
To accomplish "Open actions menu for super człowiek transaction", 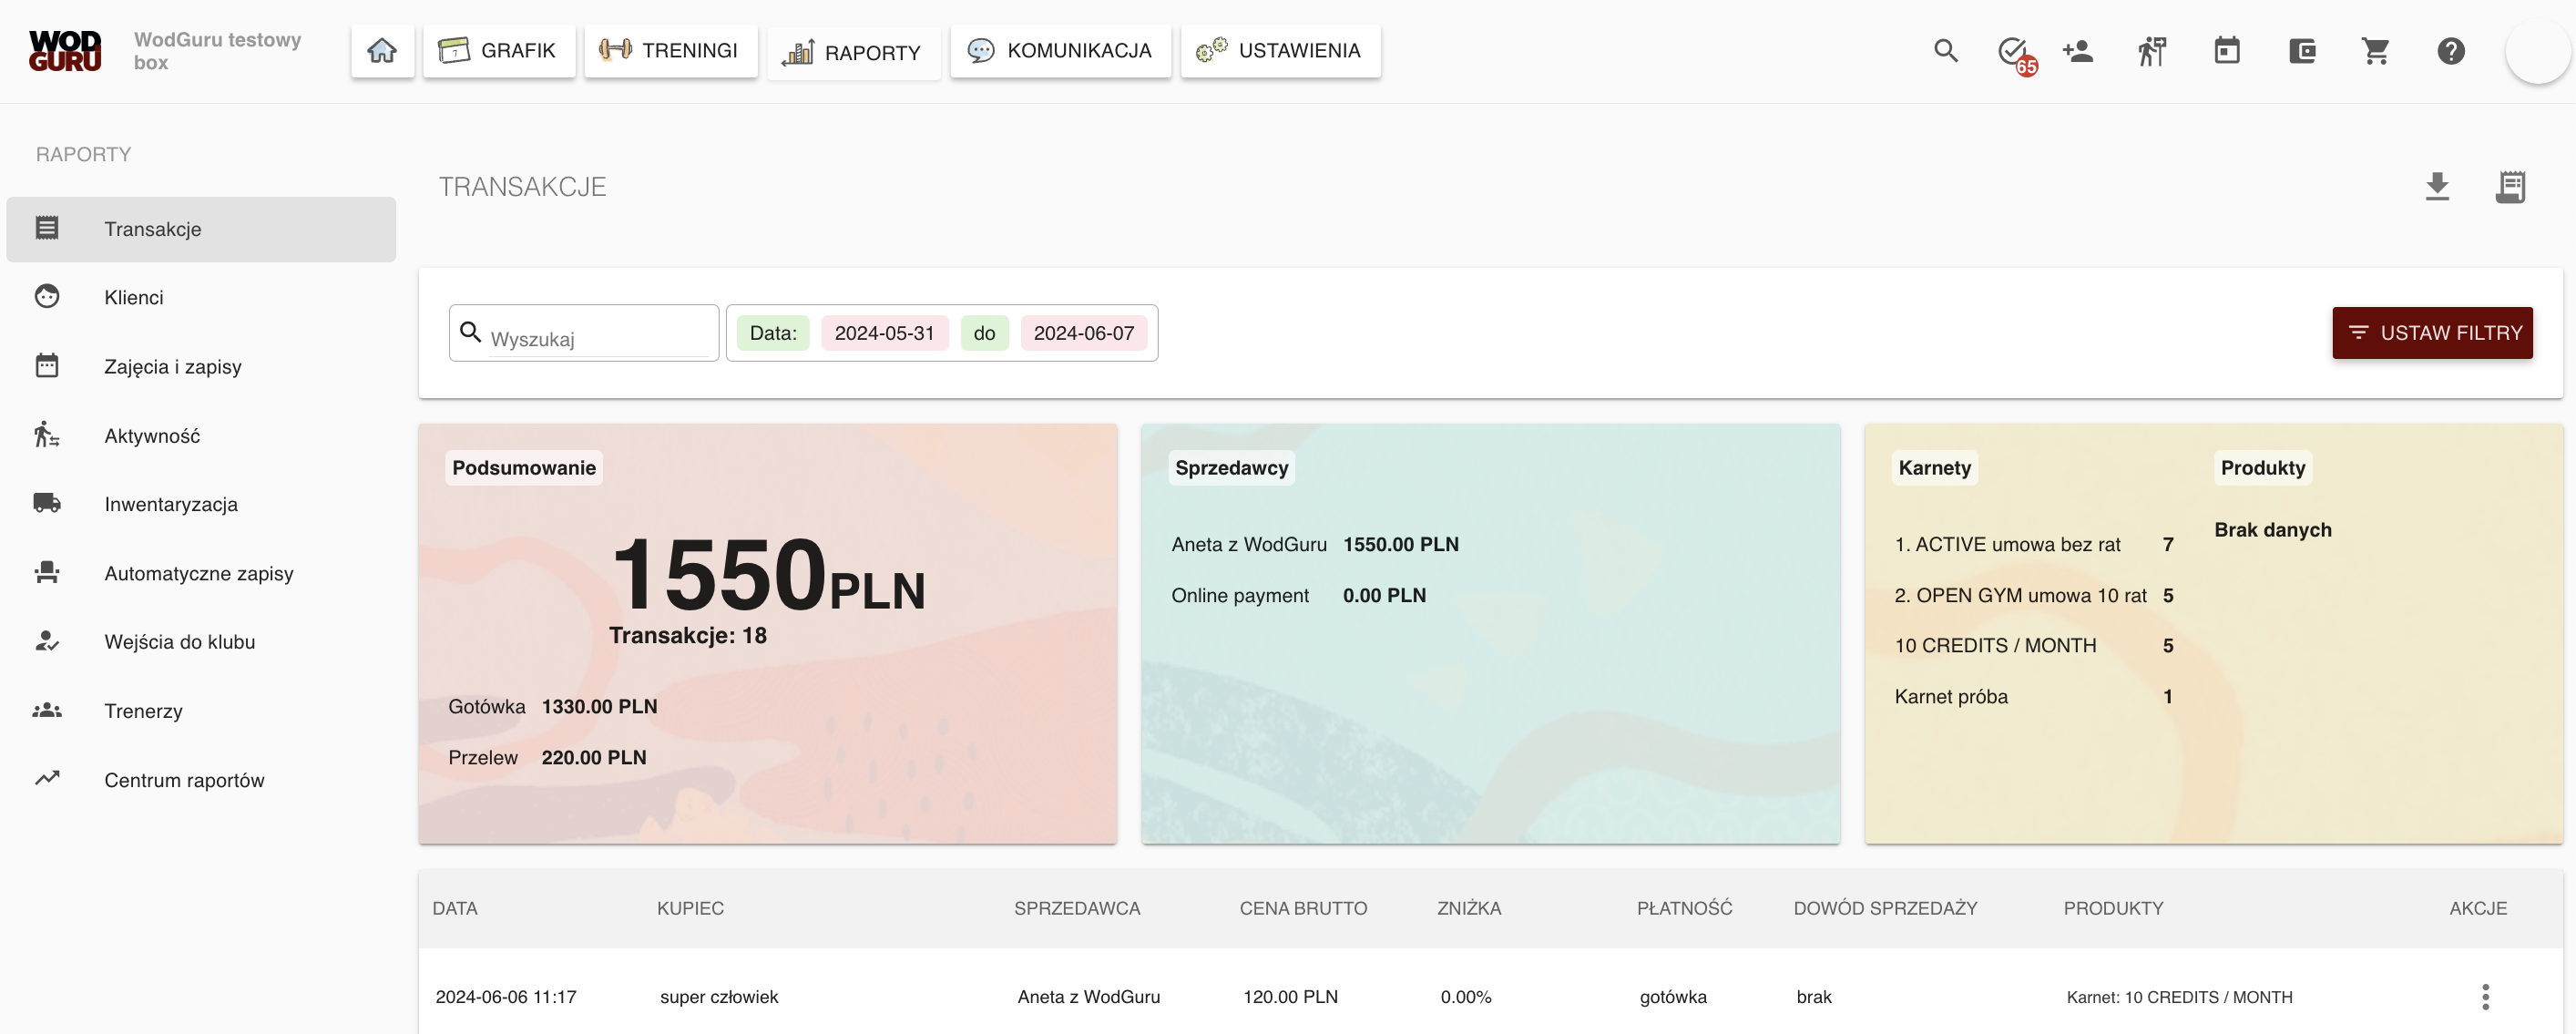I will coord(2485,997).
